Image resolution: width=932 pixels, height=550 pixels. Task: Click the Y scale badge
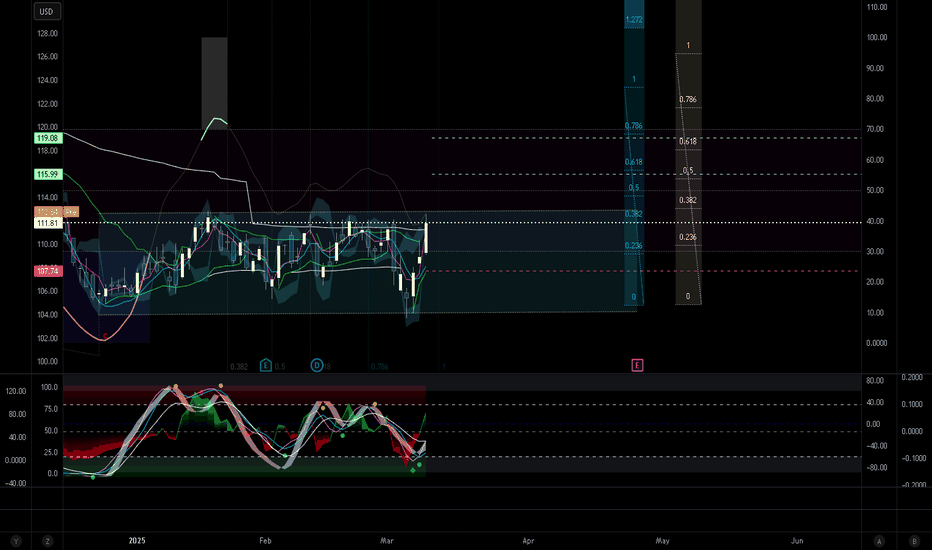pyautogui.click(x=16, y=540)
